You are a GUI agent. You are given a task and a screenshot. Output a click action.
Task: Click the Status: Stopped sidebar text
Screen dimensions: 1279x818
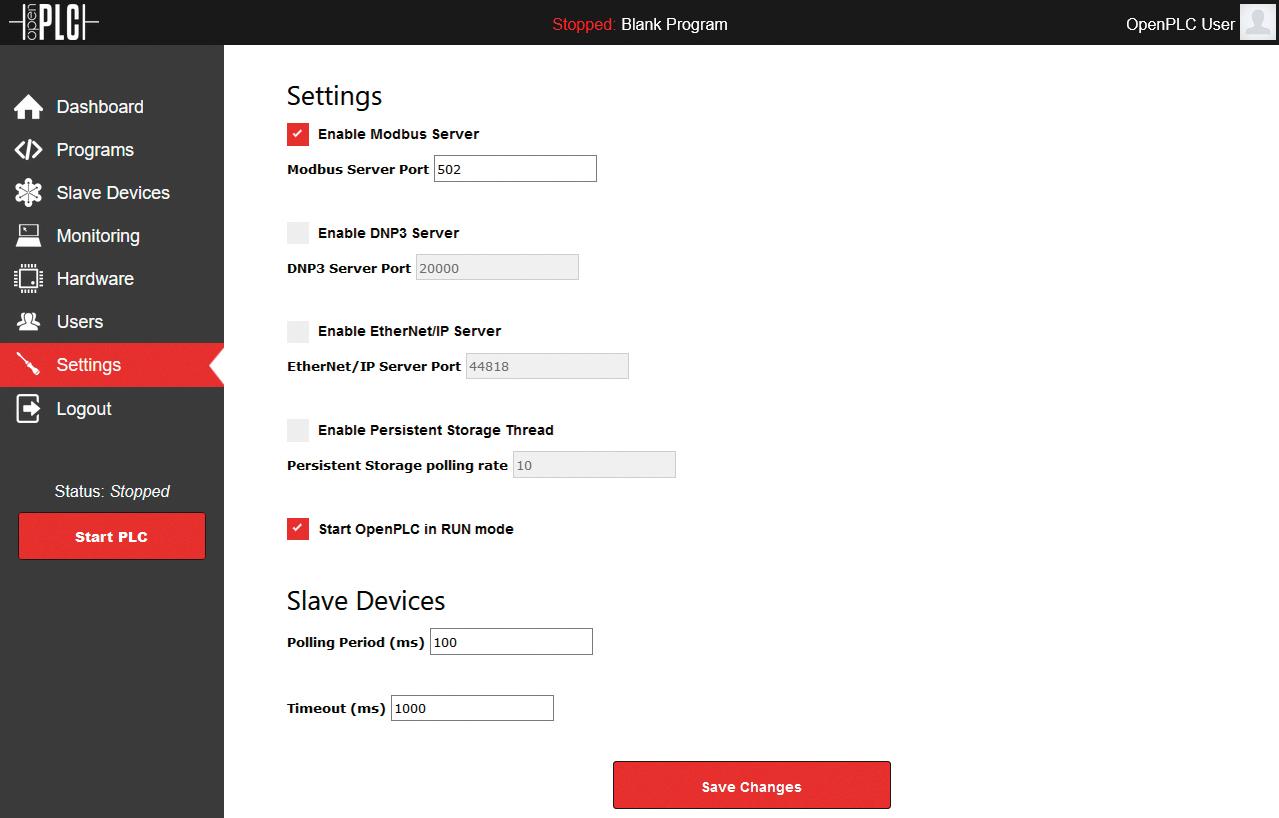click(112, 491)
